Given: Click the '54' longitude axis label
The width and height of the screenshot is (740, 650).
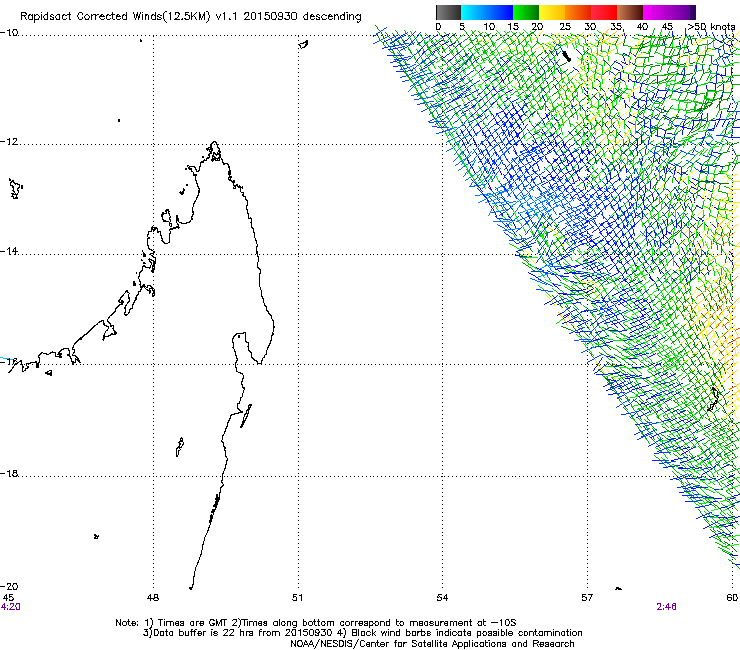Looking at the screenshot, I should pos(442,598).
